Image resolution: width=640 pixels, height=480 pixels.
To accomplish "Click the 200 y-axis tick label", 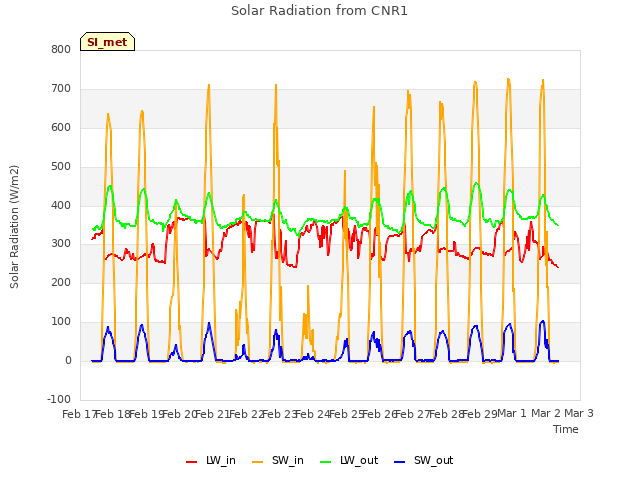I will 61,282.
